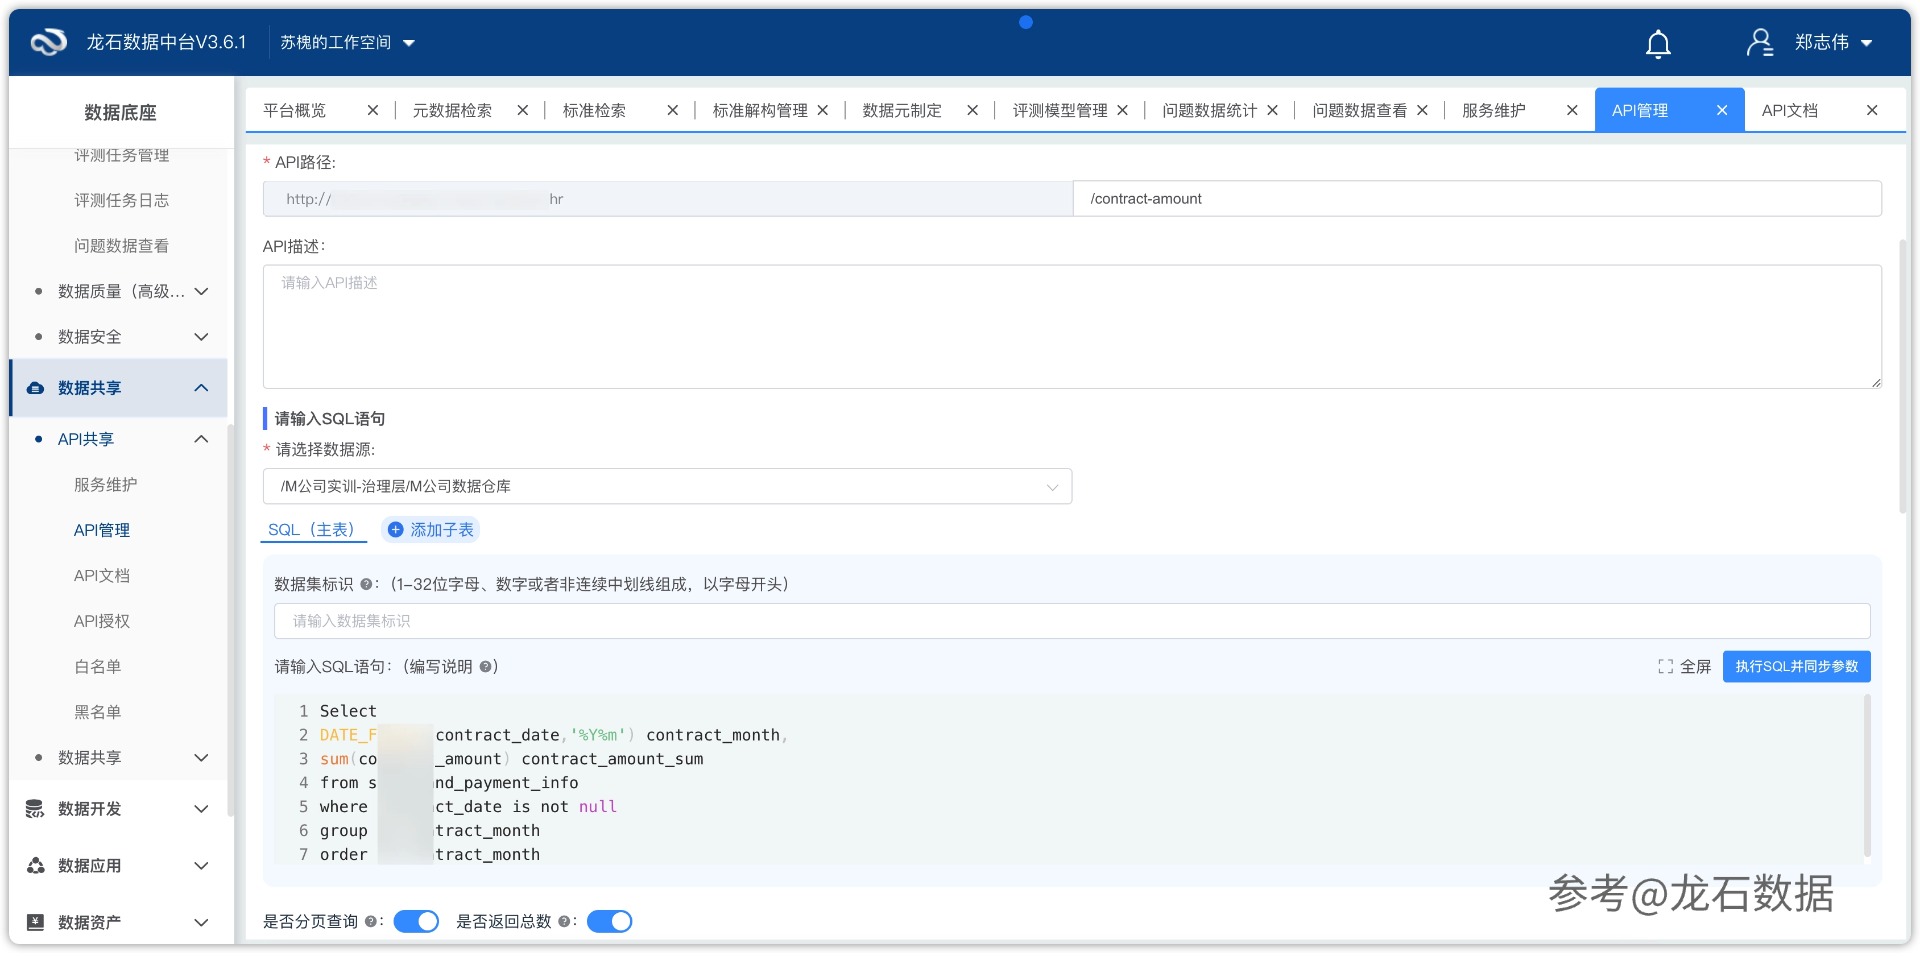Close the 评测模型管理 tab
The width and height of the screenshot is (1920, 956).
pyautogui.click(x=1122, y=110)
